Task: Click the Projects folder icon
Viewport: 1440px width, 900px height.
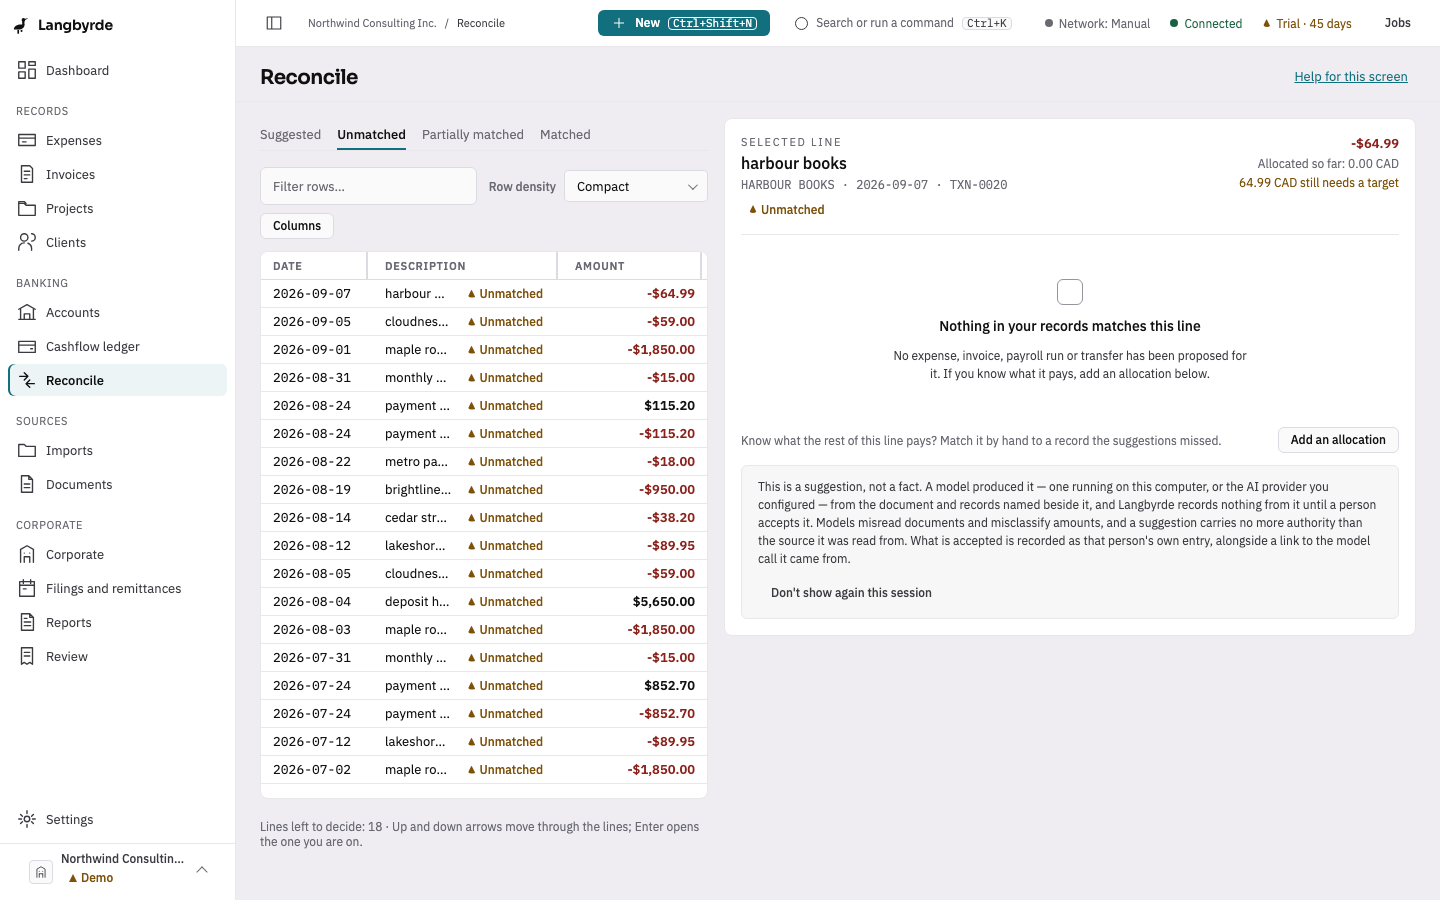Action: coord(27,208)
